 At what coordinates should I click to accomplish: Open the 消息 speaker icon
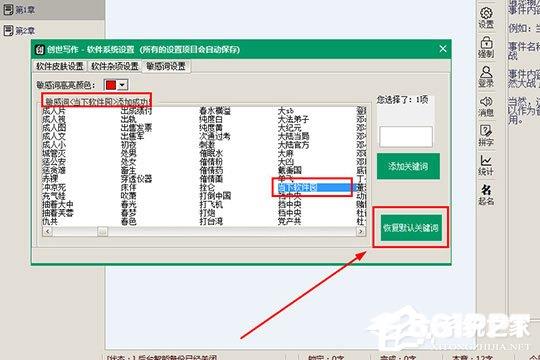click(486, 106)
